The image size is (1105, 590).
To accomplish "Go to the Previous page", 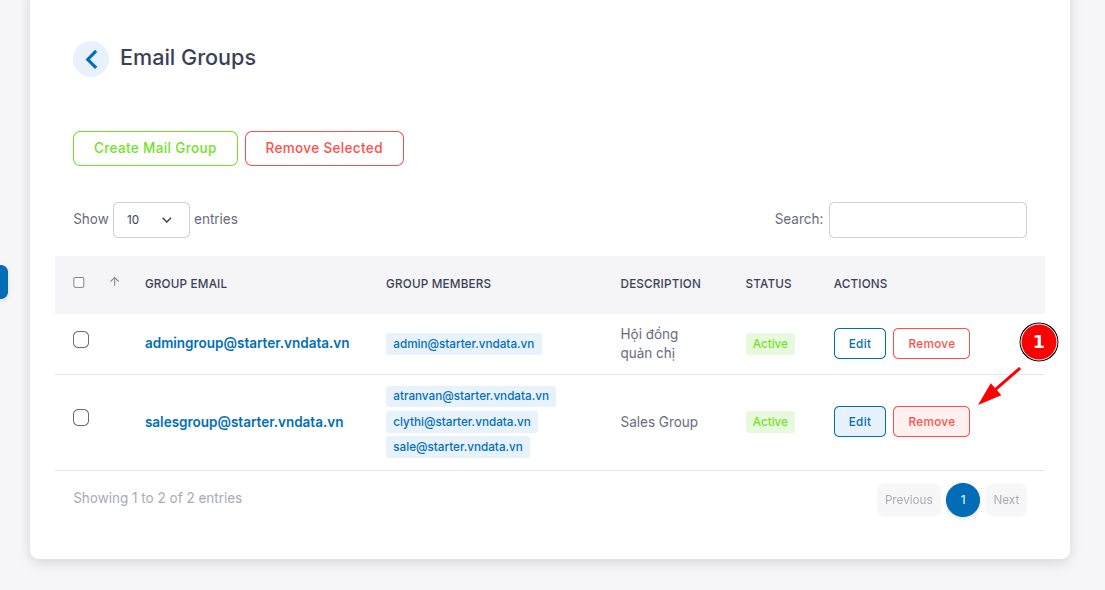I will pyautogui.click(x=908, y=500).
